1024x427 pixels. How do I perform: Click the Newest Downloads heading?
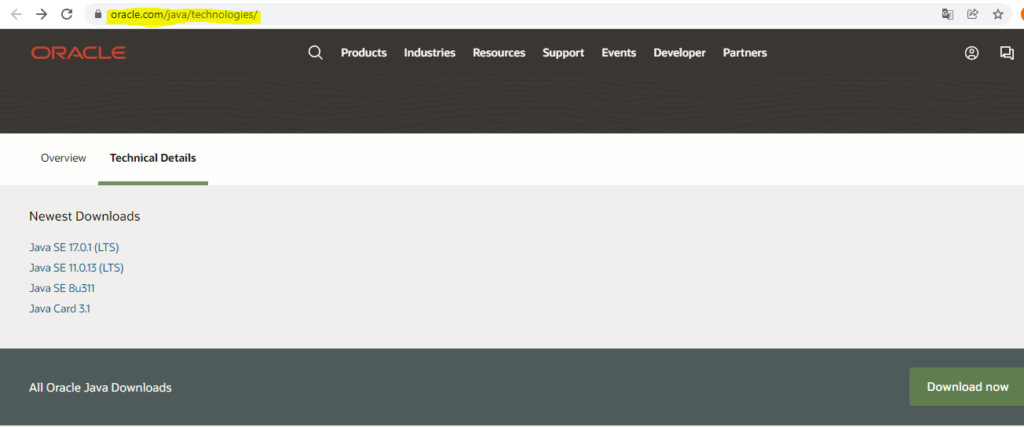click(85, 216)
